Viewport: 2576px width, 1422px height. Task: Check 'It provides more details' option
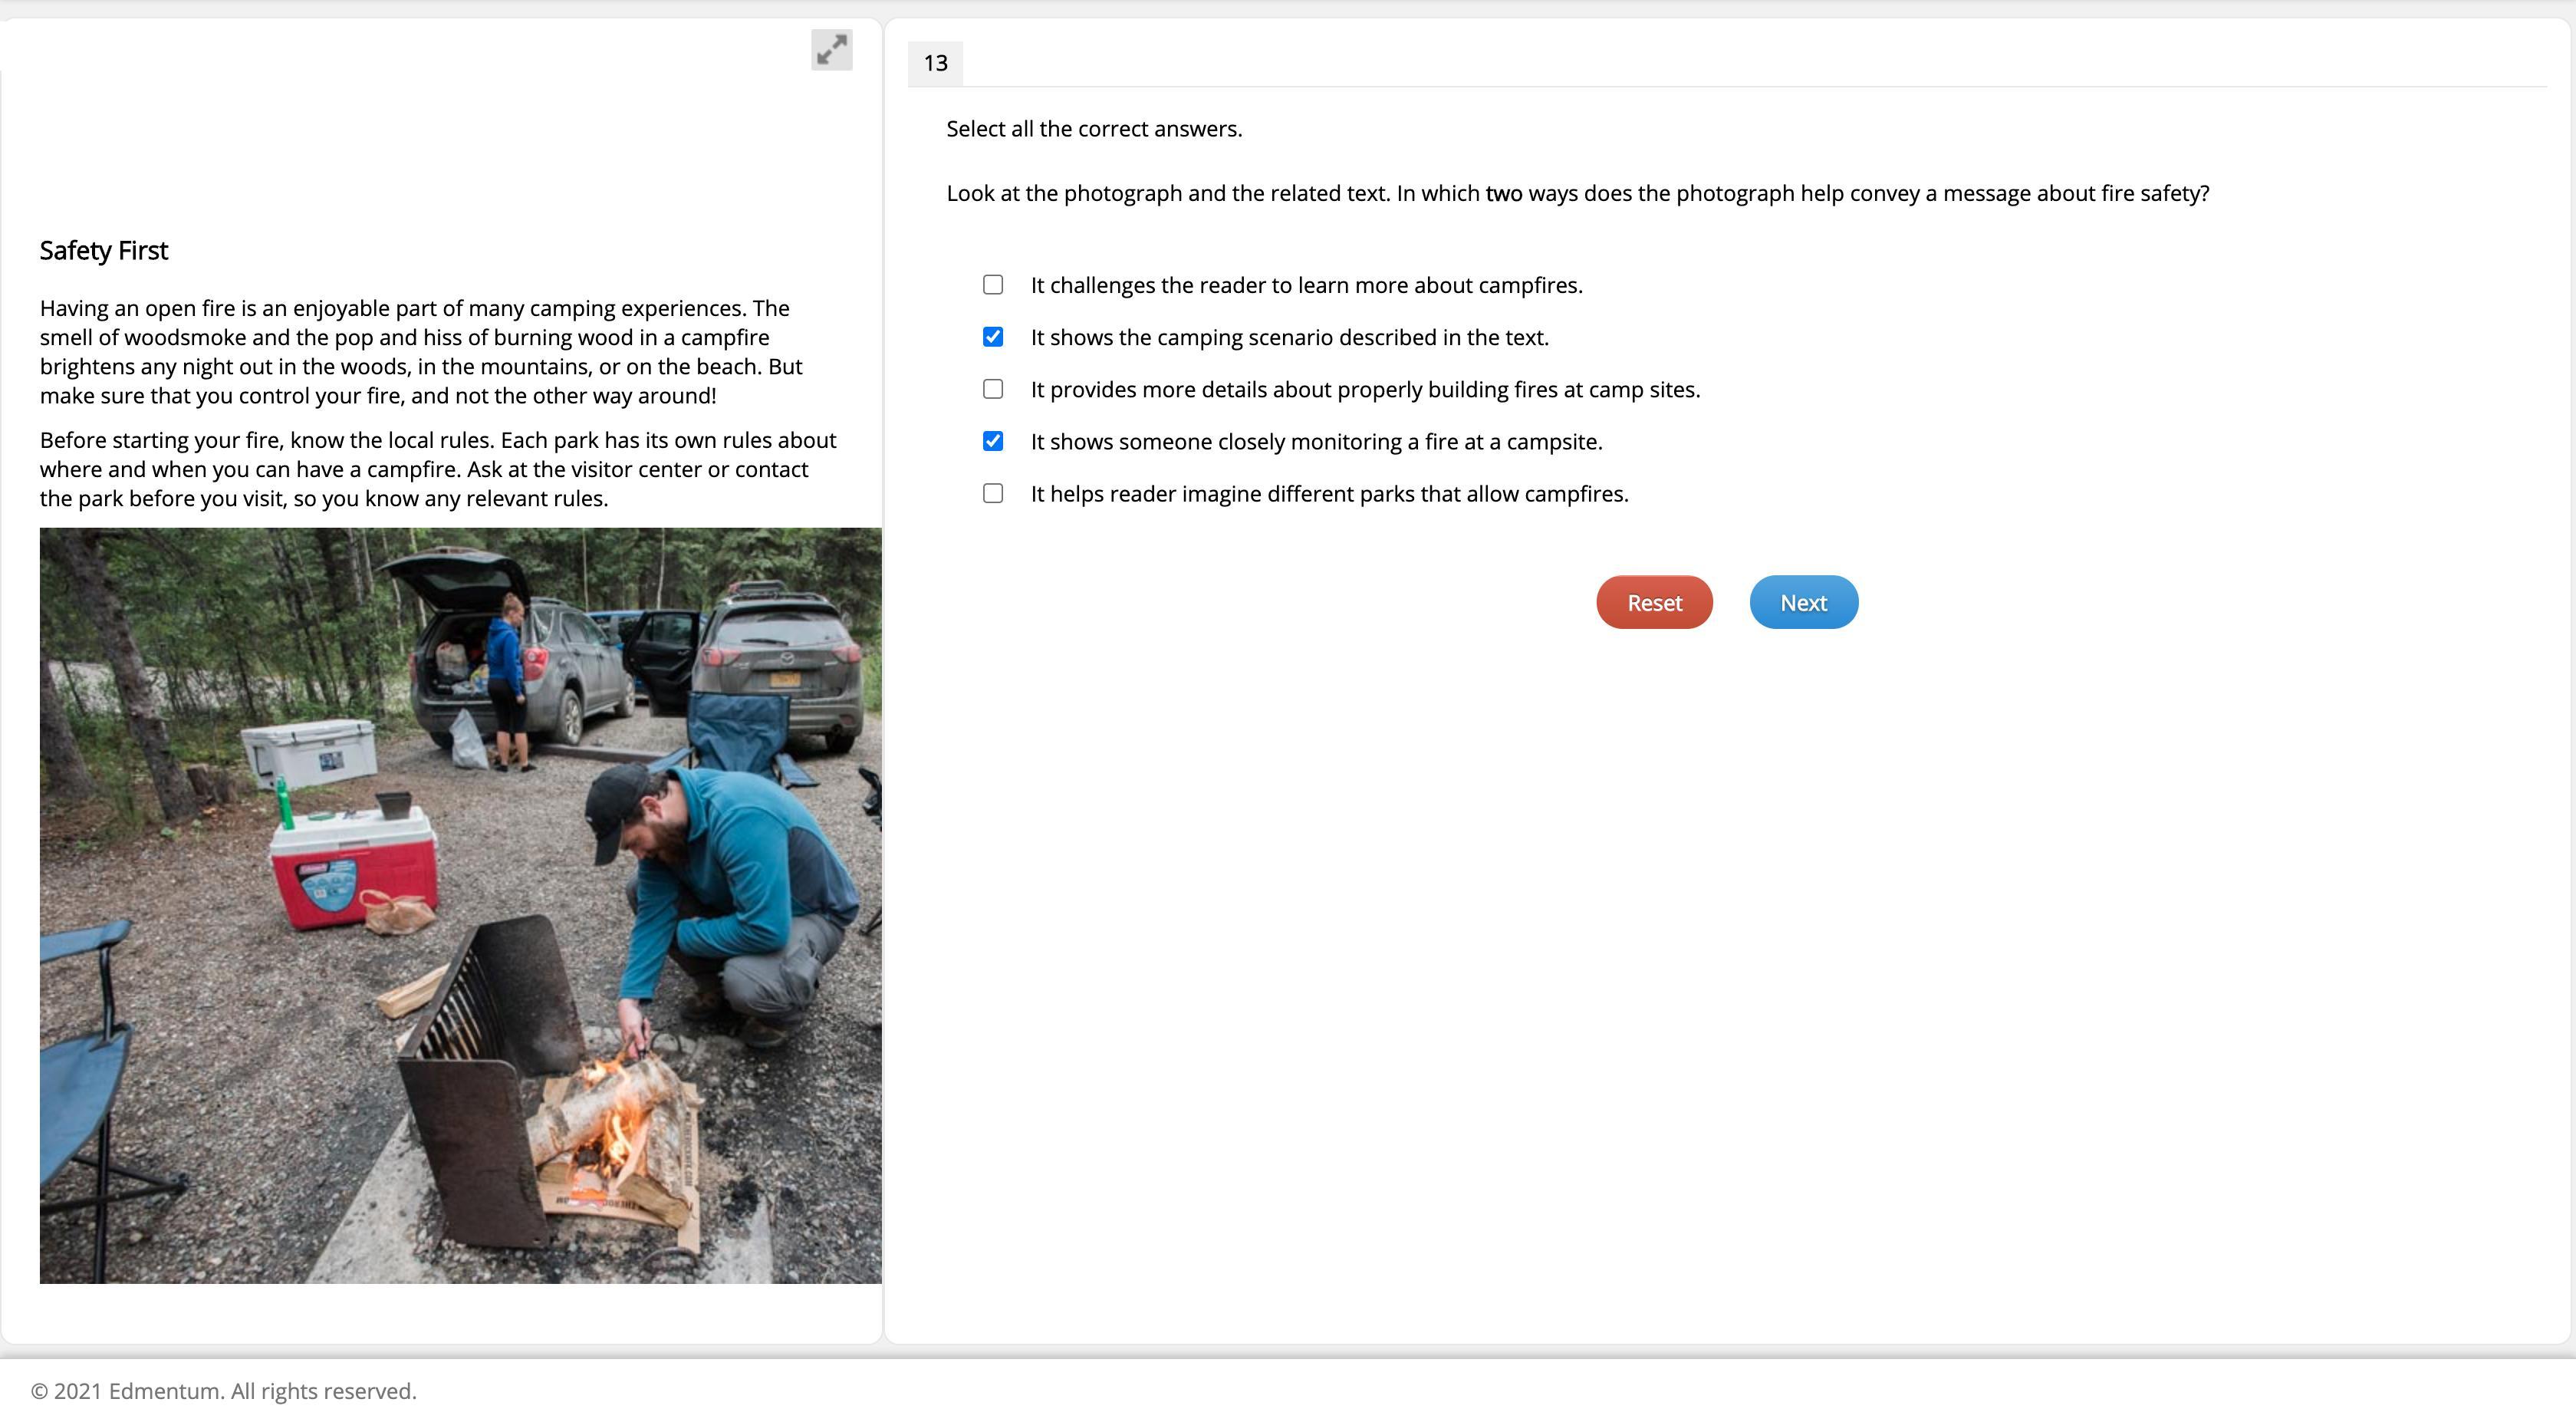[992, 389]
